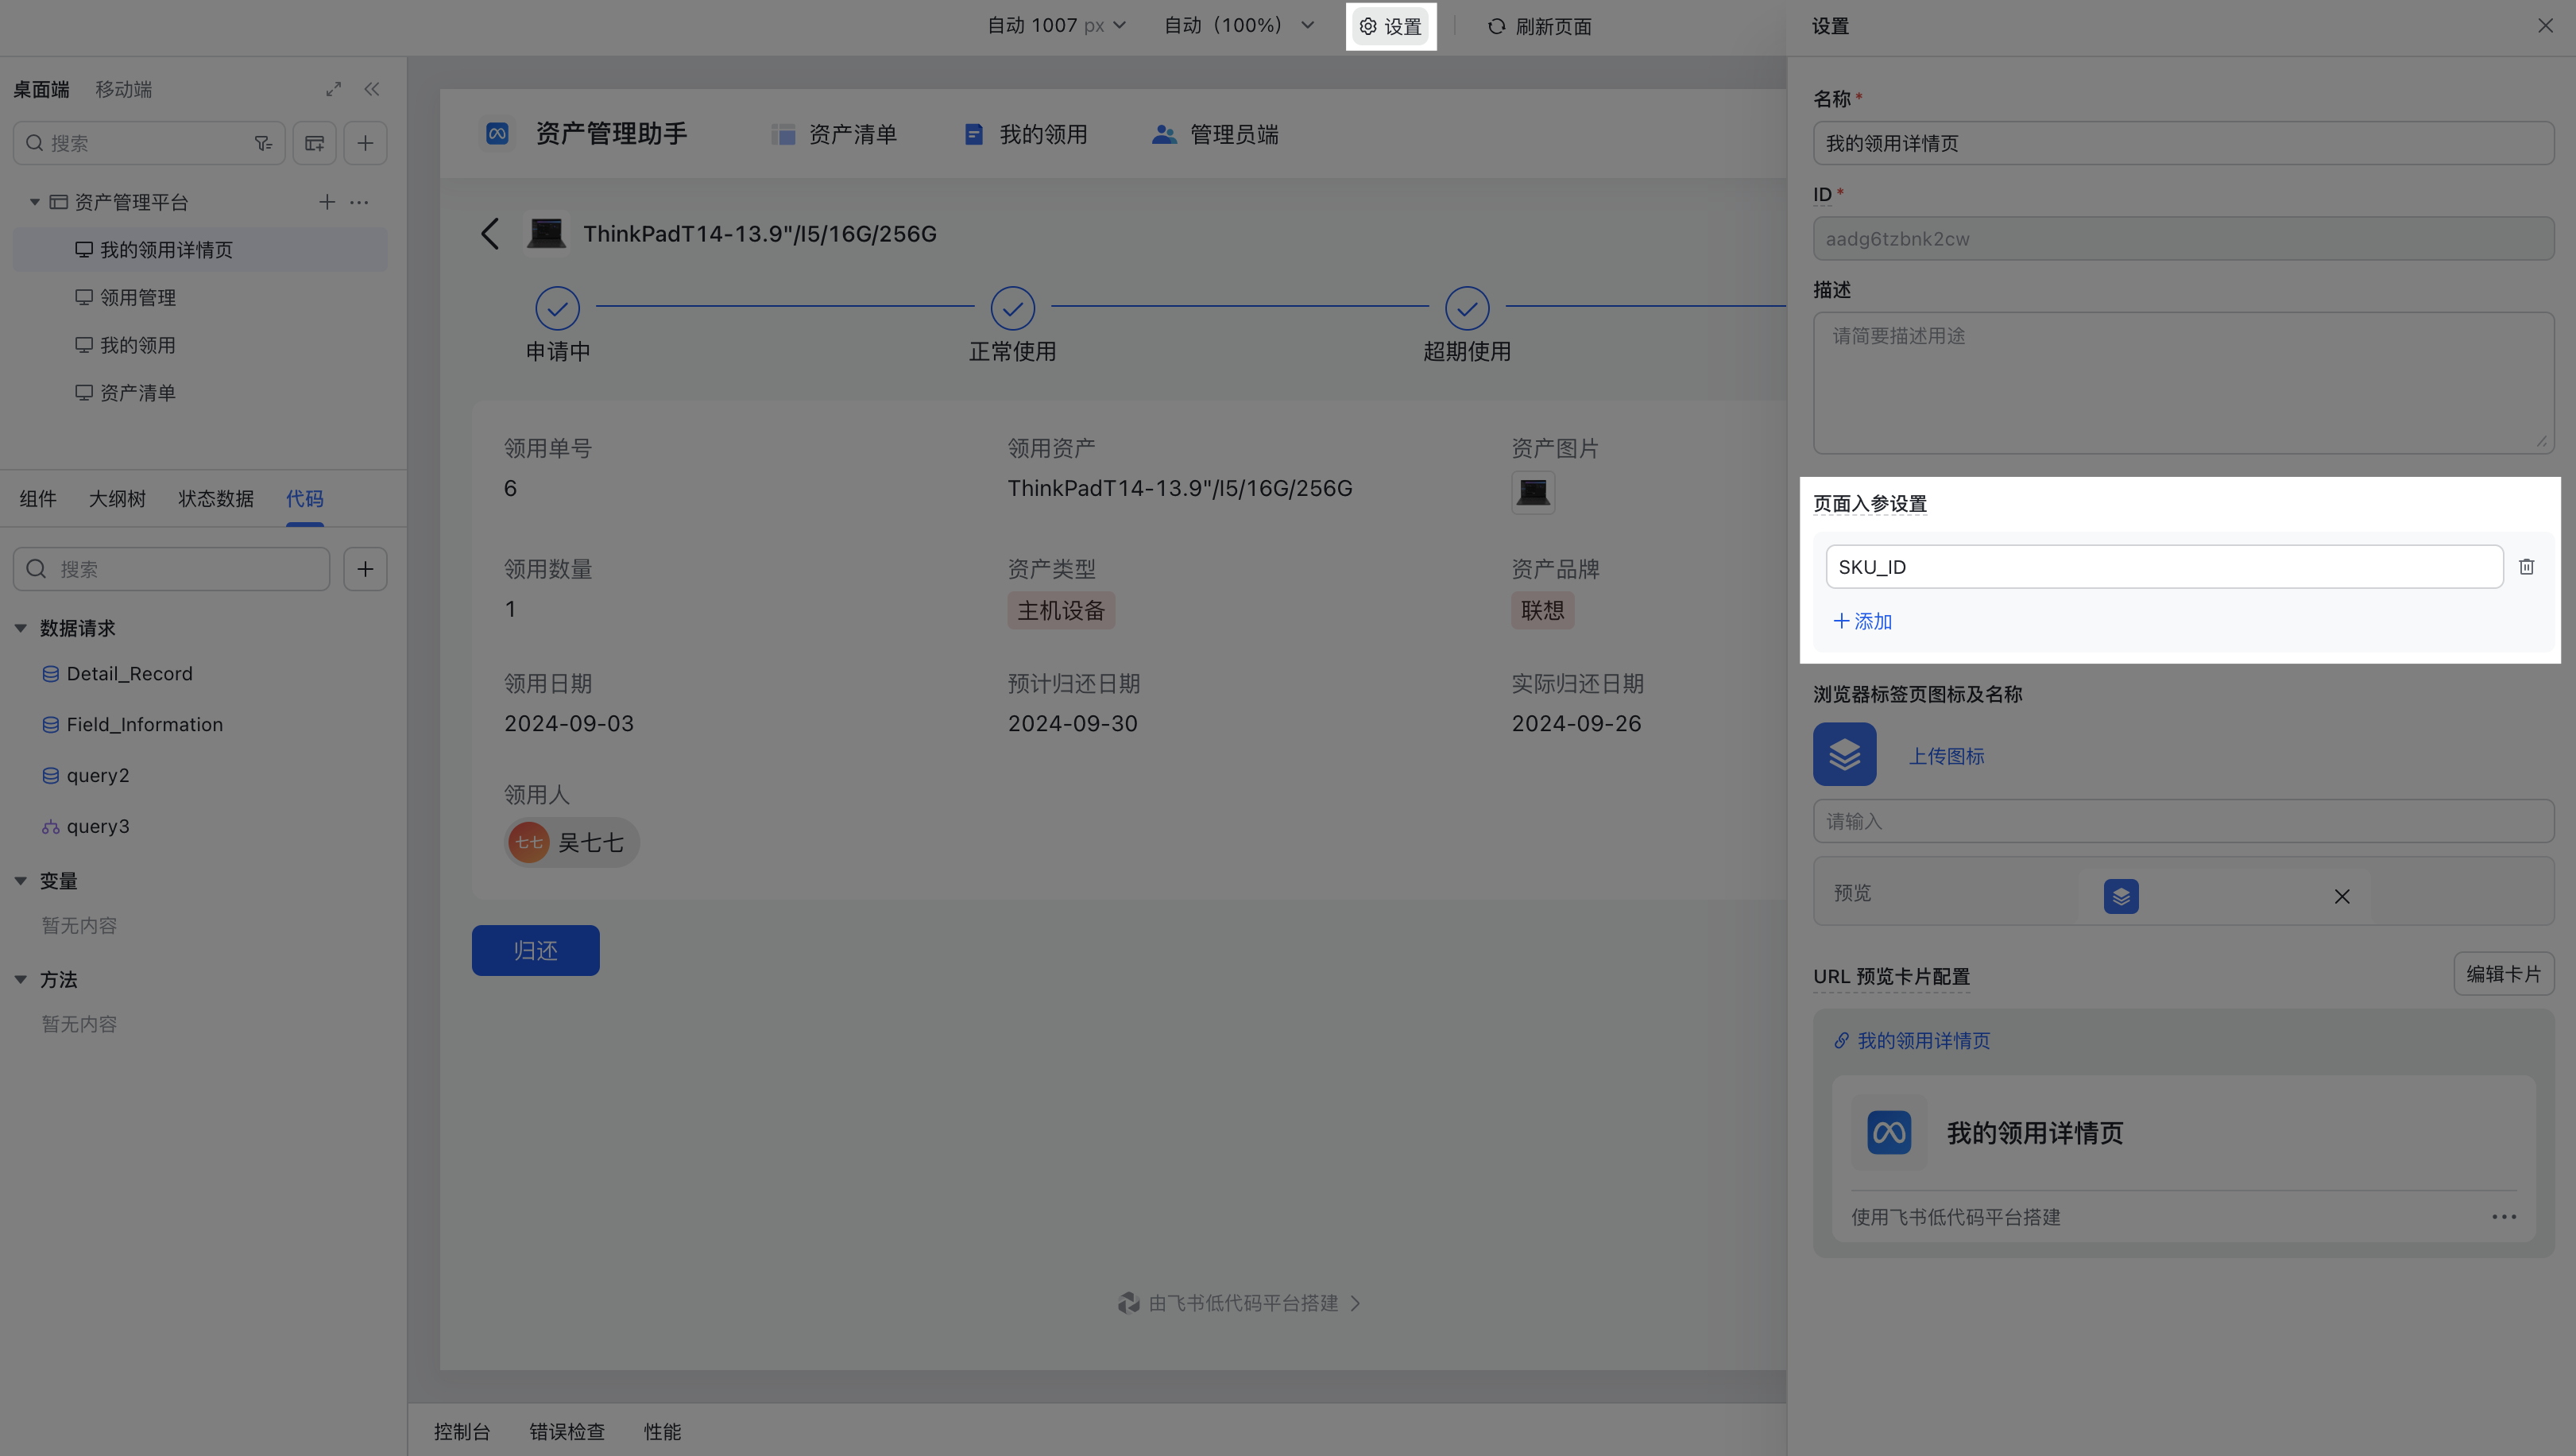Expand the page tree to fullscreen
This screenshot has width=2576, height=1456.
333,89
